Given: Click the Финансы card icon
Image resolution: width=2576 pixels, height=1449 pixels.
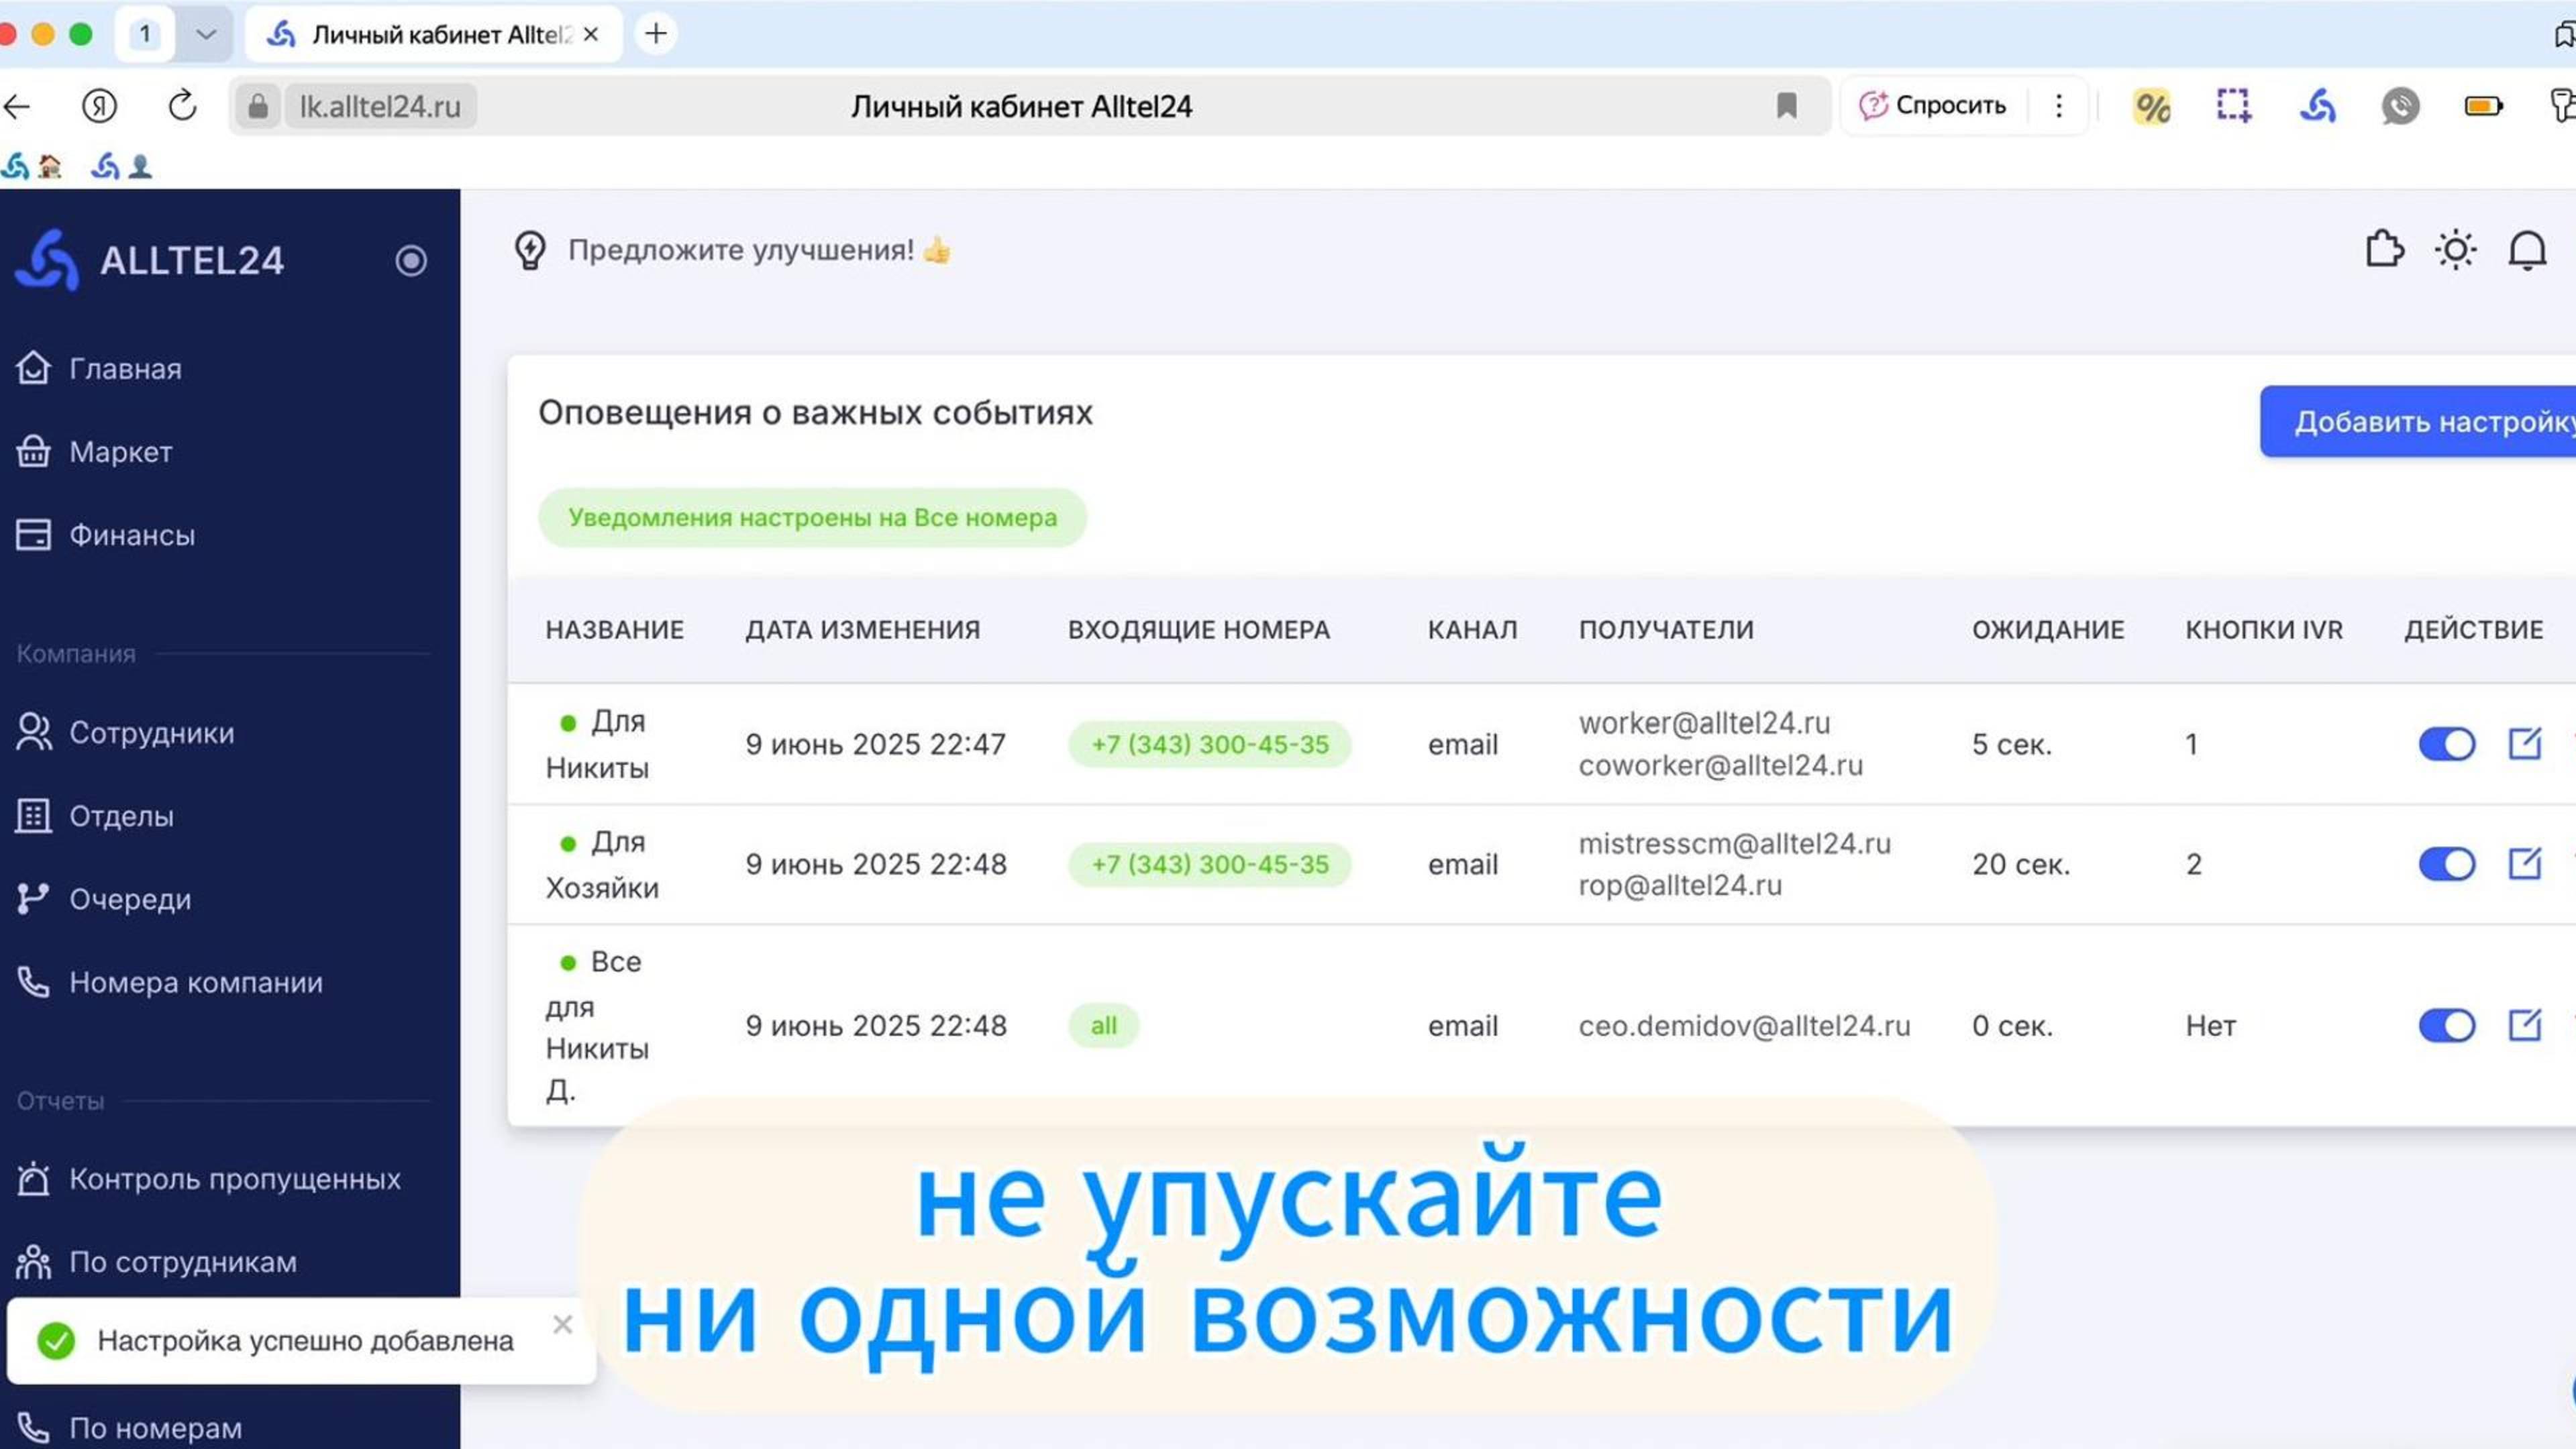Looking at the screenshot, I should point(33,534).
